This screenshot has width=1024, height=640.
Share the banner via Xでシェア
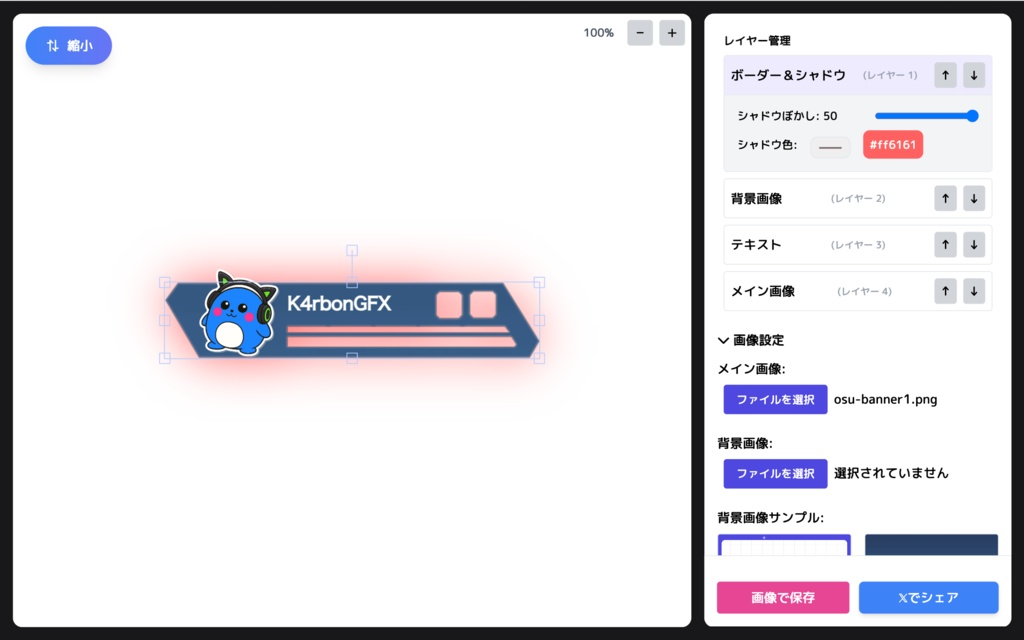click(930, 597)
